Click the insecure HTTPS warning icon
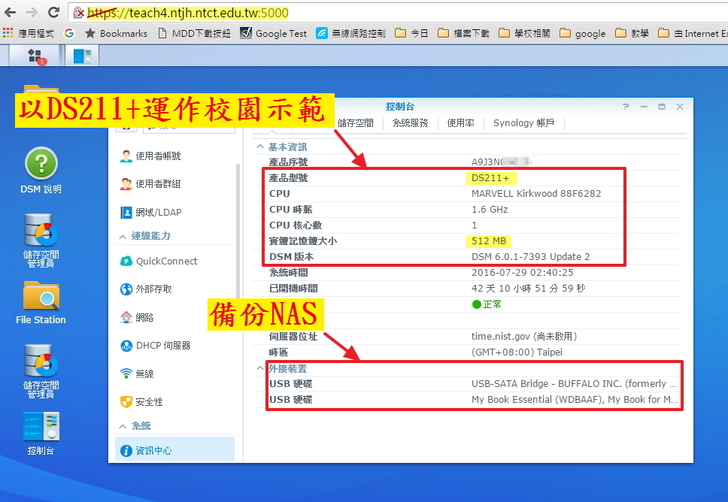This screenshot has height=502, width=728. (79, 13)
